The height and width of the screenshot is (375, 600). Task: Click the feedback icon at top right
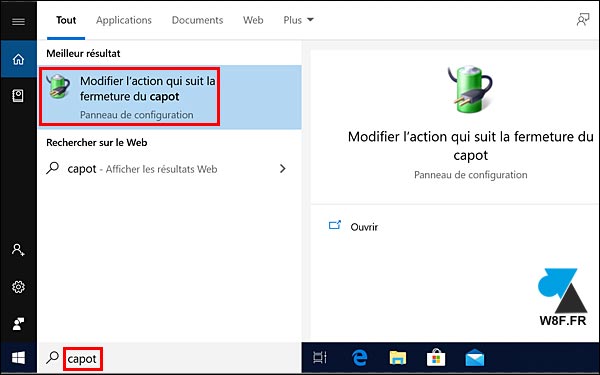pyautogui.click(x=583, y=20)
